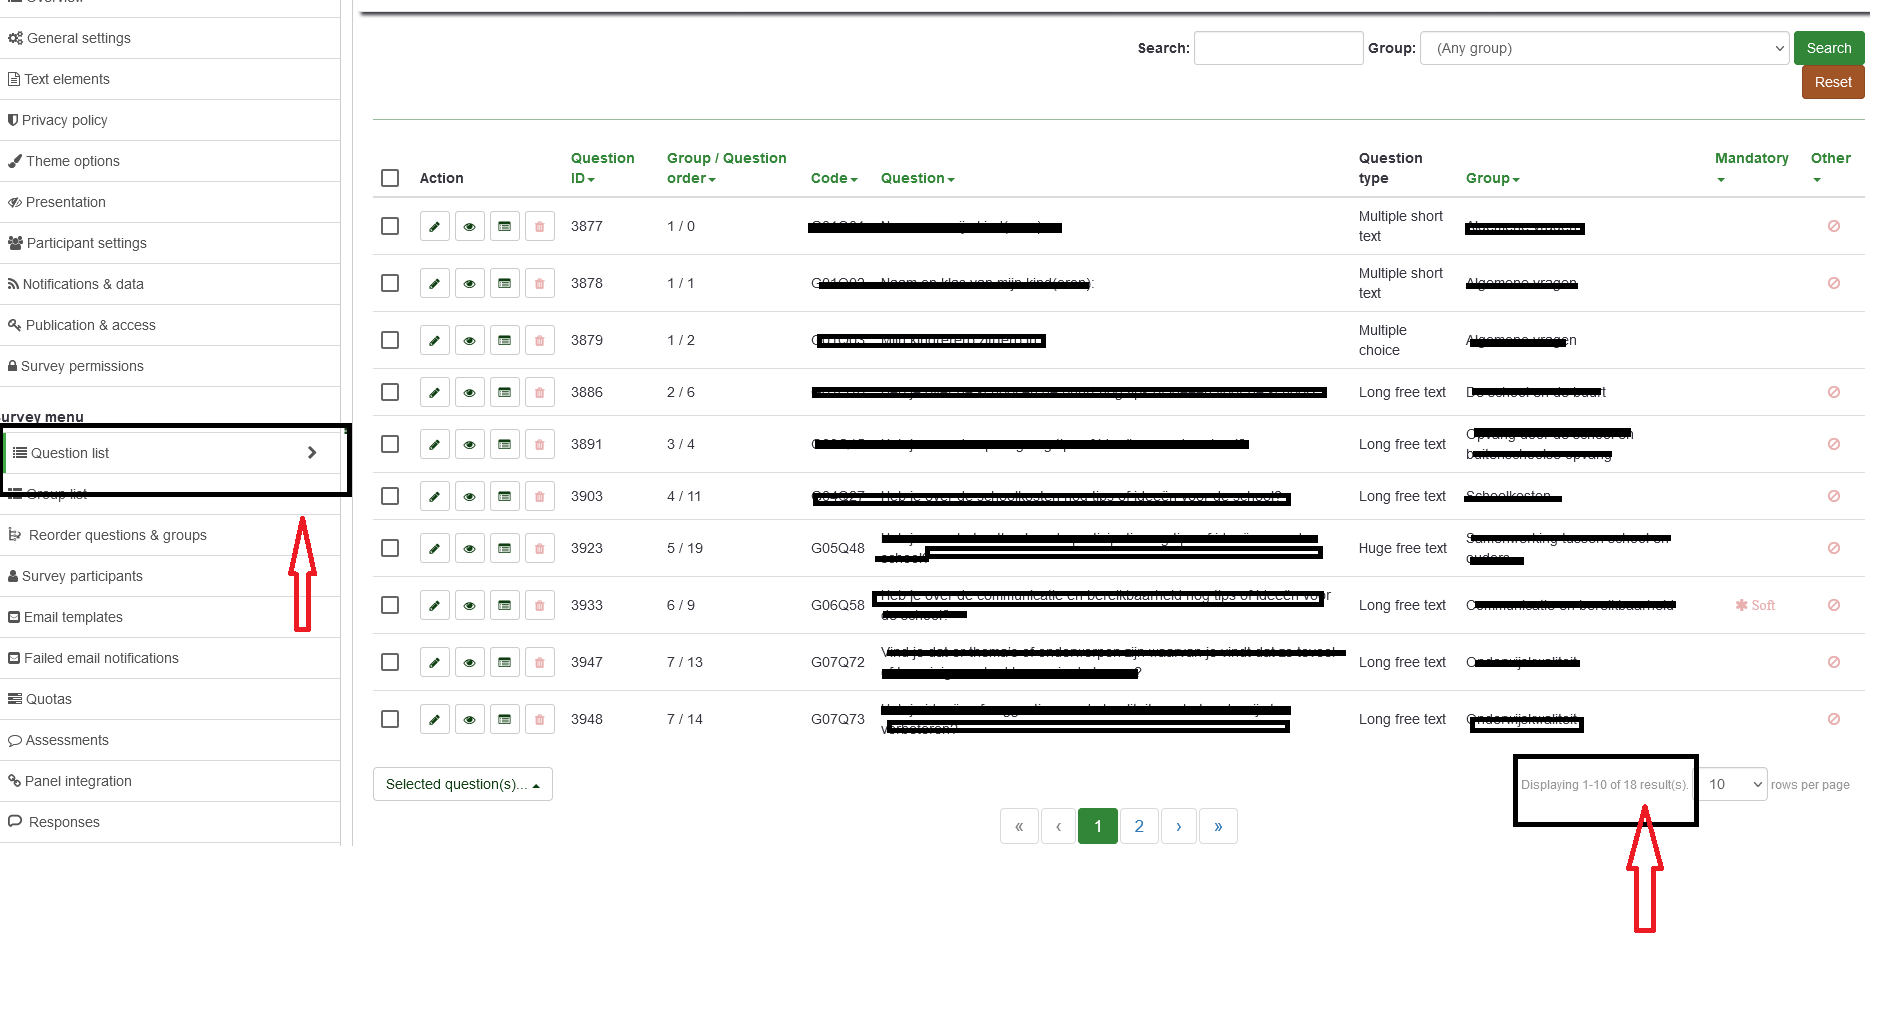Open the summary icon for question 3879
This screenshot has height=1020, width=1892.
point(505,341)
